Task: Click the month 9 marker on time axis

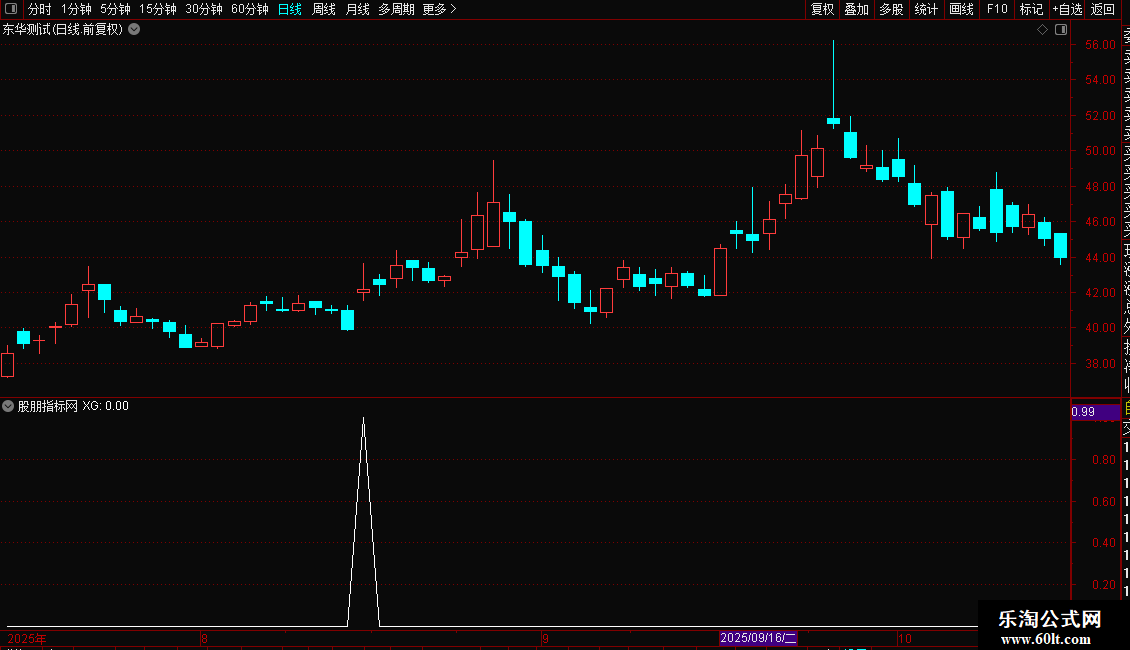Action: coord(546,638)
